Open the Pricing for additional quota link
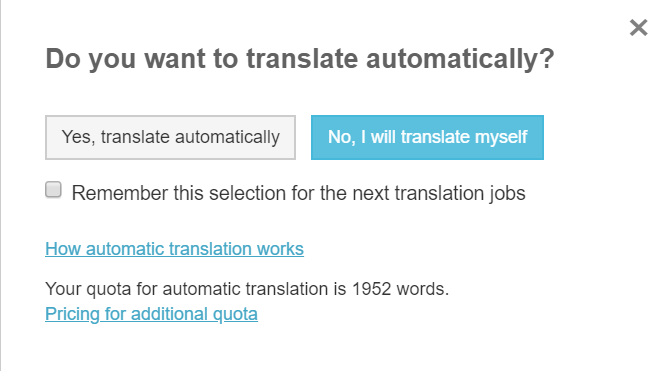671x371 pixels. click(151, 314)
